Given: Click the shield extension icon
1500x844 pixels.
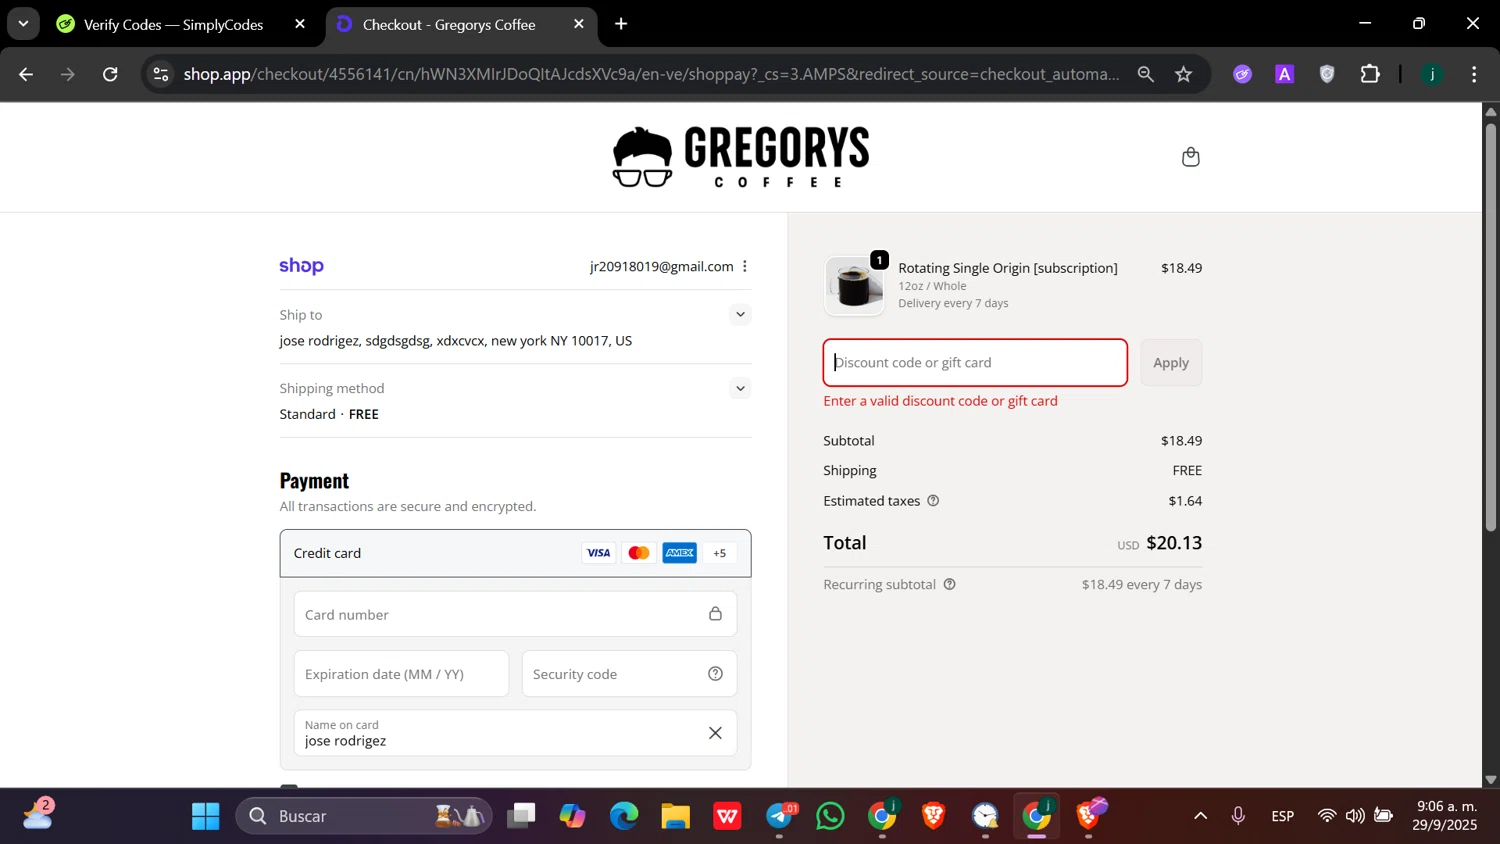Looking at the screenshot, I should click(x=1327, y=74).
